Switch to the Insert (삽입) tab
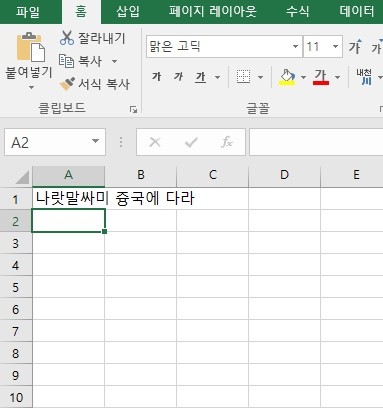This screenshot has height=408, width=383. 128,12
